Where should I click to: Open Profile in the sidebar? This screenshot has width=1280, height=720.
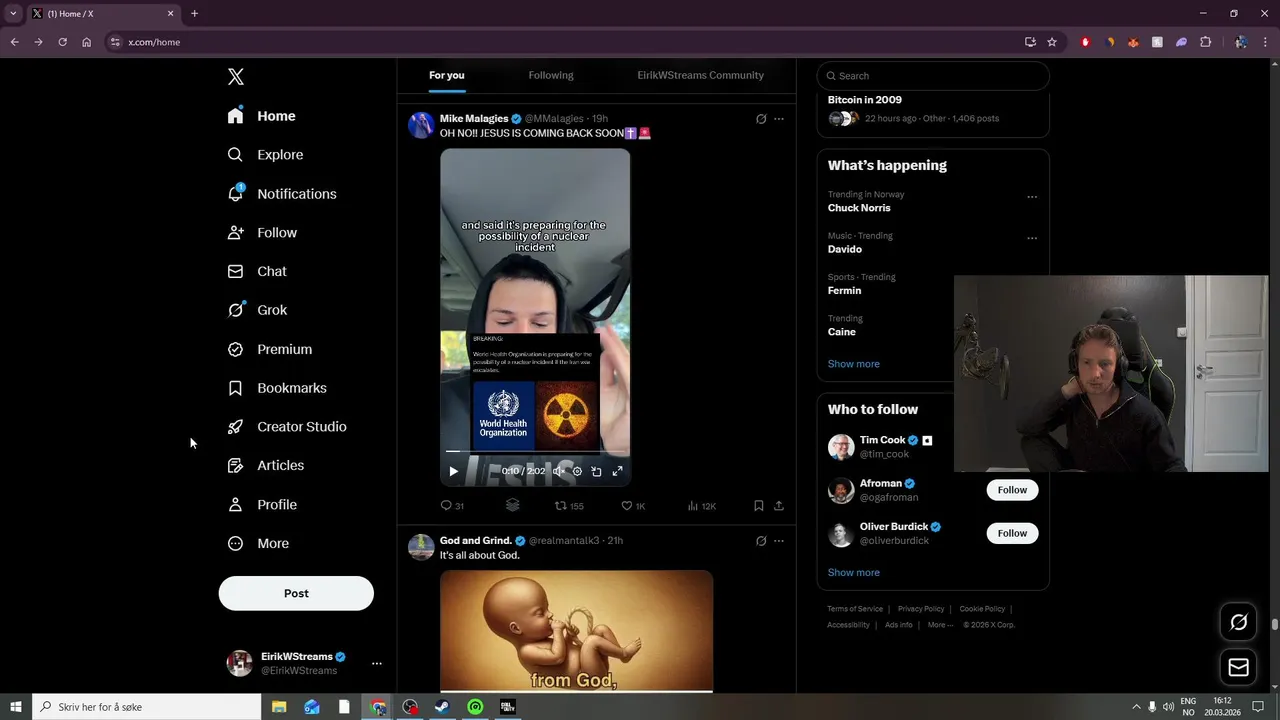coord(262,505)
